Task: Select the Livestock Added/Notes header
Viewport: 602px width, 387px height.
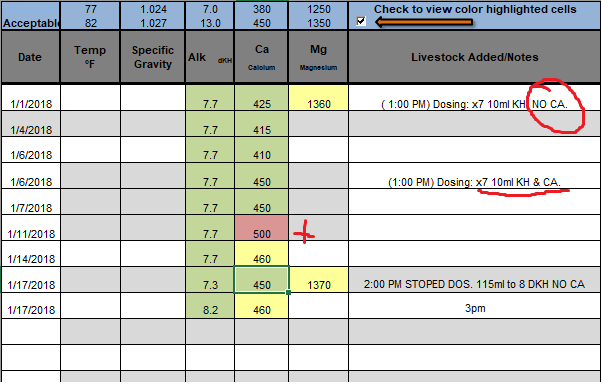Action: point(475,57)
